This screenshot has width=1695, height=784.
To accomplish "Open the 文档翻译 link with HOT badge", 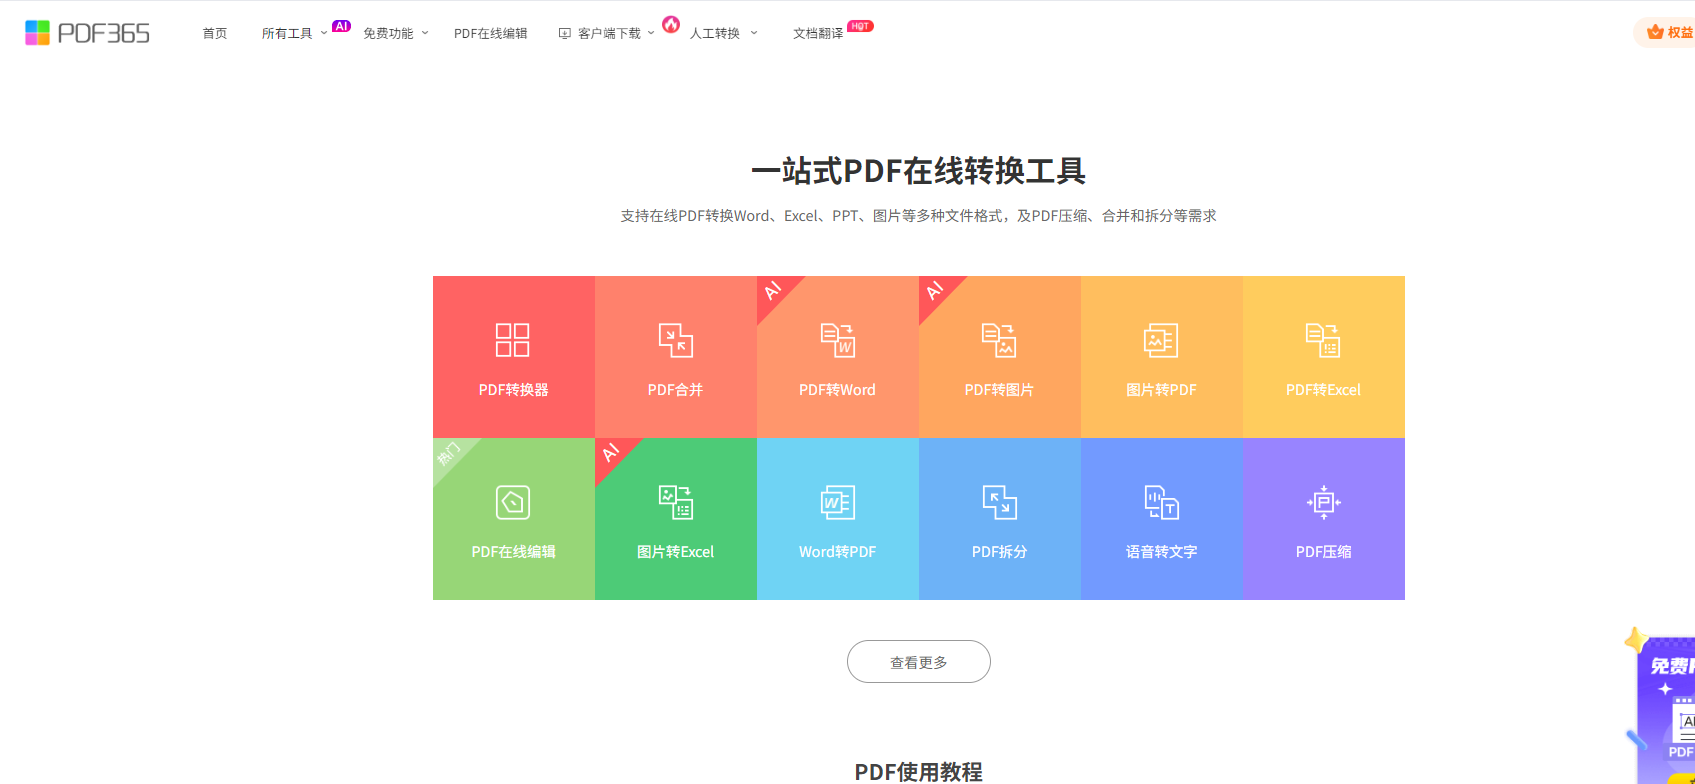I will click(818, 34).
